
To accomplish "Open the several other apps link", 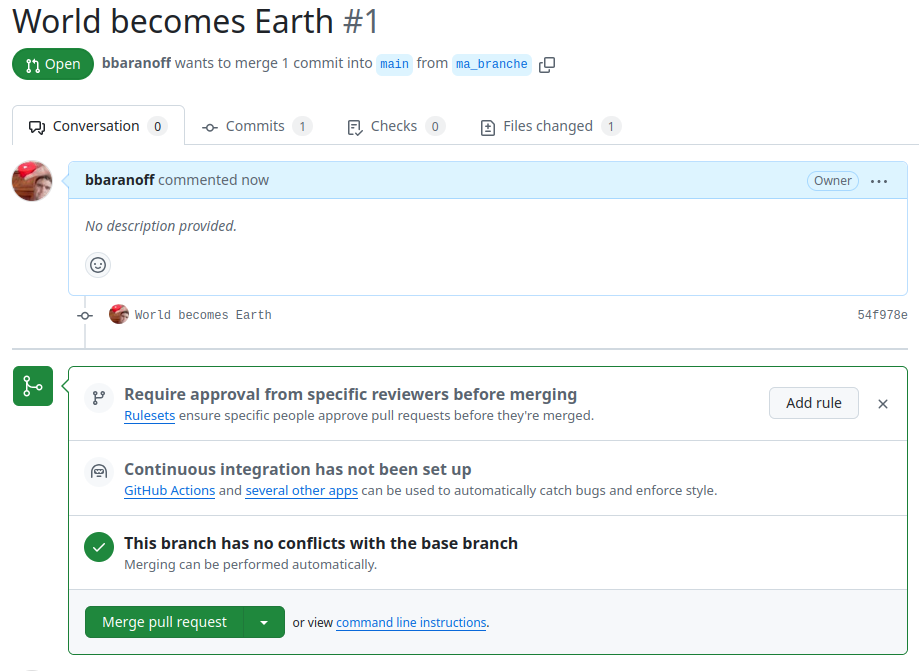I will 301,491.
